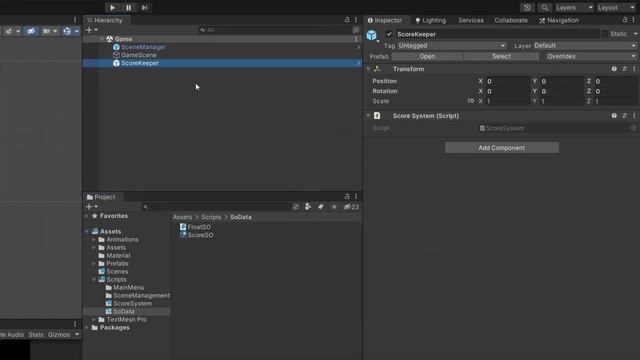Switch to the Inspector tab
Viewport: 640px width, 360px height.
[x=385, y=20]
